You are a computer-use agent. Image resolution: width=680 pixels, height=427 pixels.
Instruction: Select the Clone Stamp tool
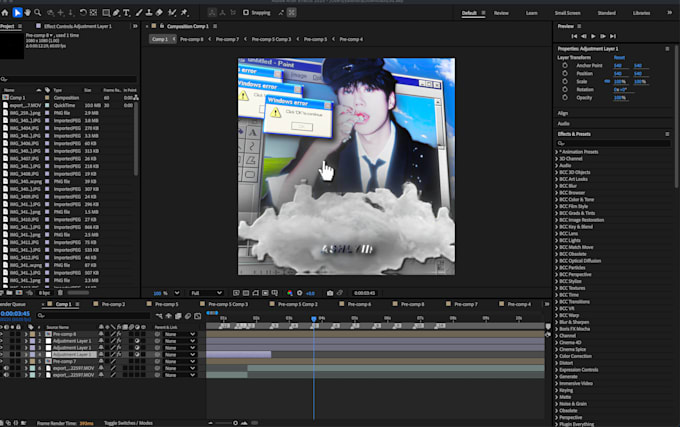pyautogui.click(x=149, y=13)
